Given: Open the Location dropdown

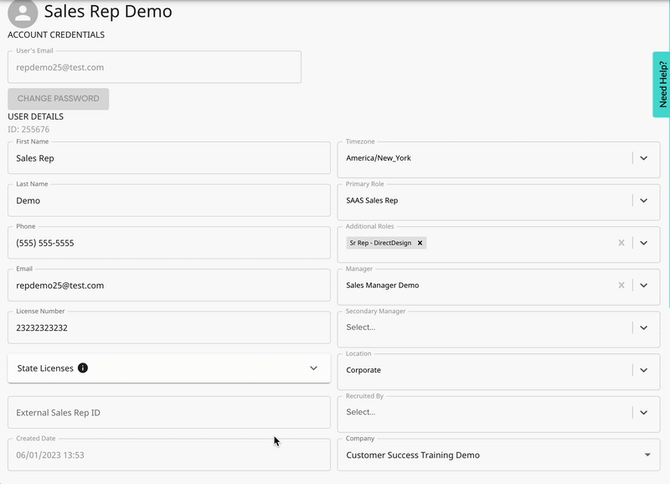Looking at the screenshot, I should tap(644, 370).
